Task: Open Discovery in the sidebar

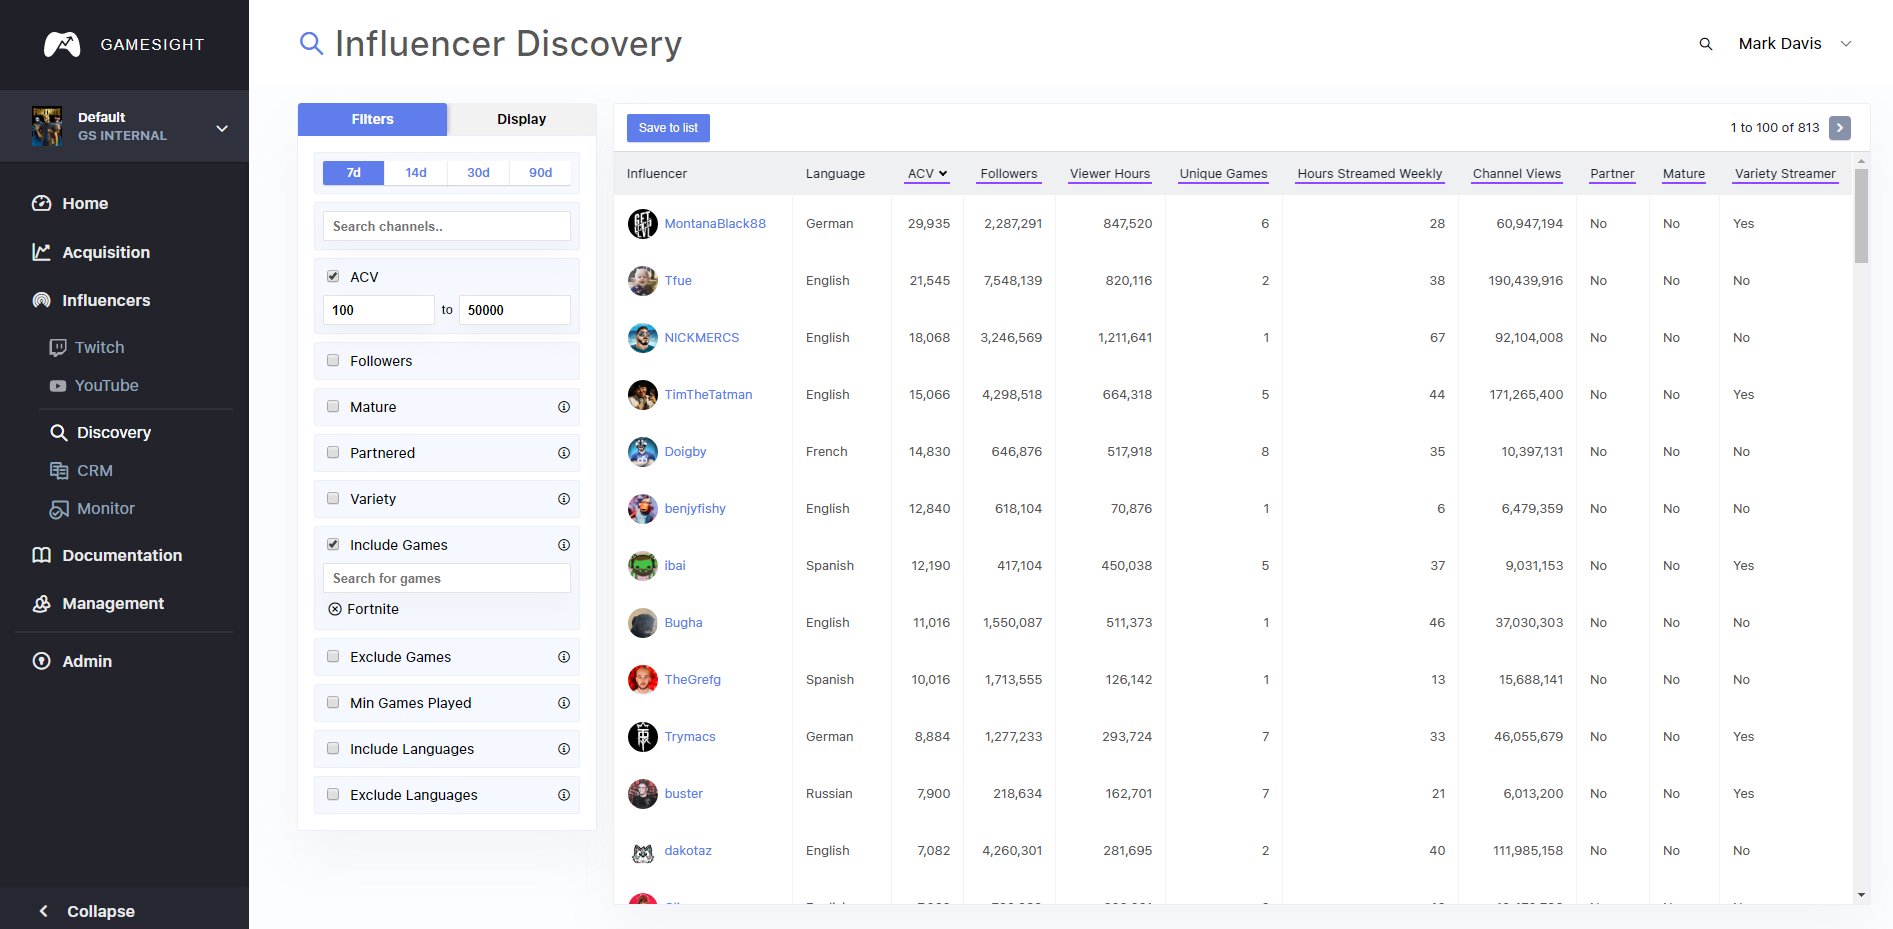Action: pyautogui.click(x=100, y=432)
